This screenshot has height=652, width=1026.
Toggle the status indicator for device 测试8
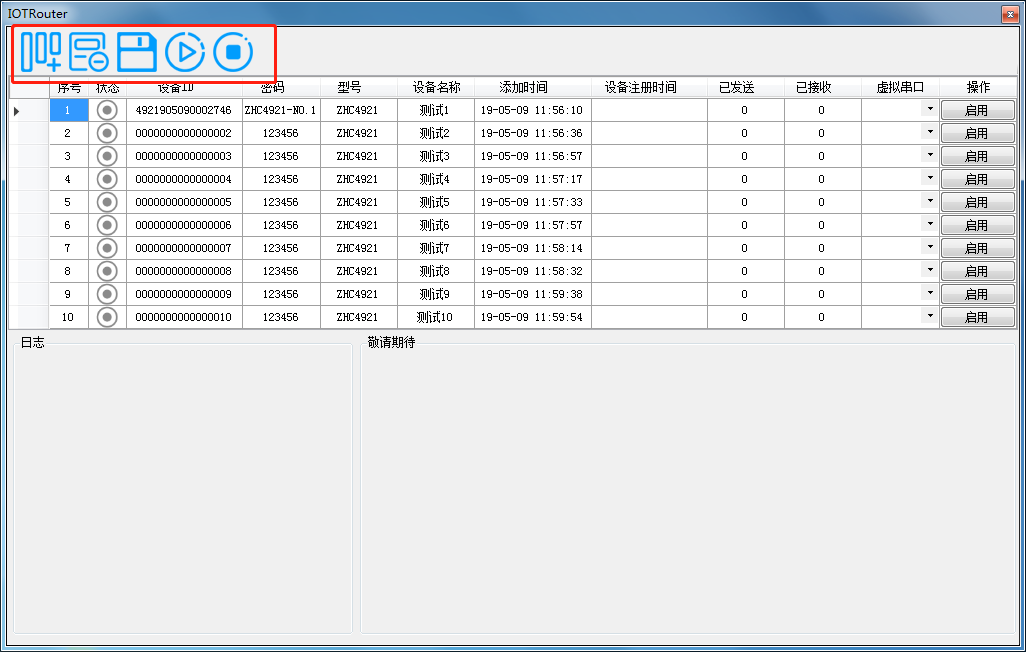click(107, 271)
